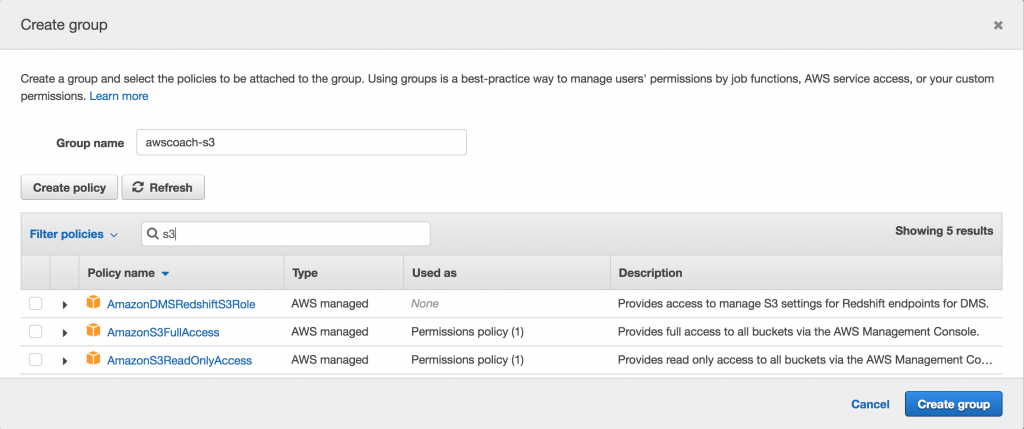This screenshot has width=1024, height=429.
Task: Open the AmazonS3FullAccess policy link
Action: tap(163, 332)
